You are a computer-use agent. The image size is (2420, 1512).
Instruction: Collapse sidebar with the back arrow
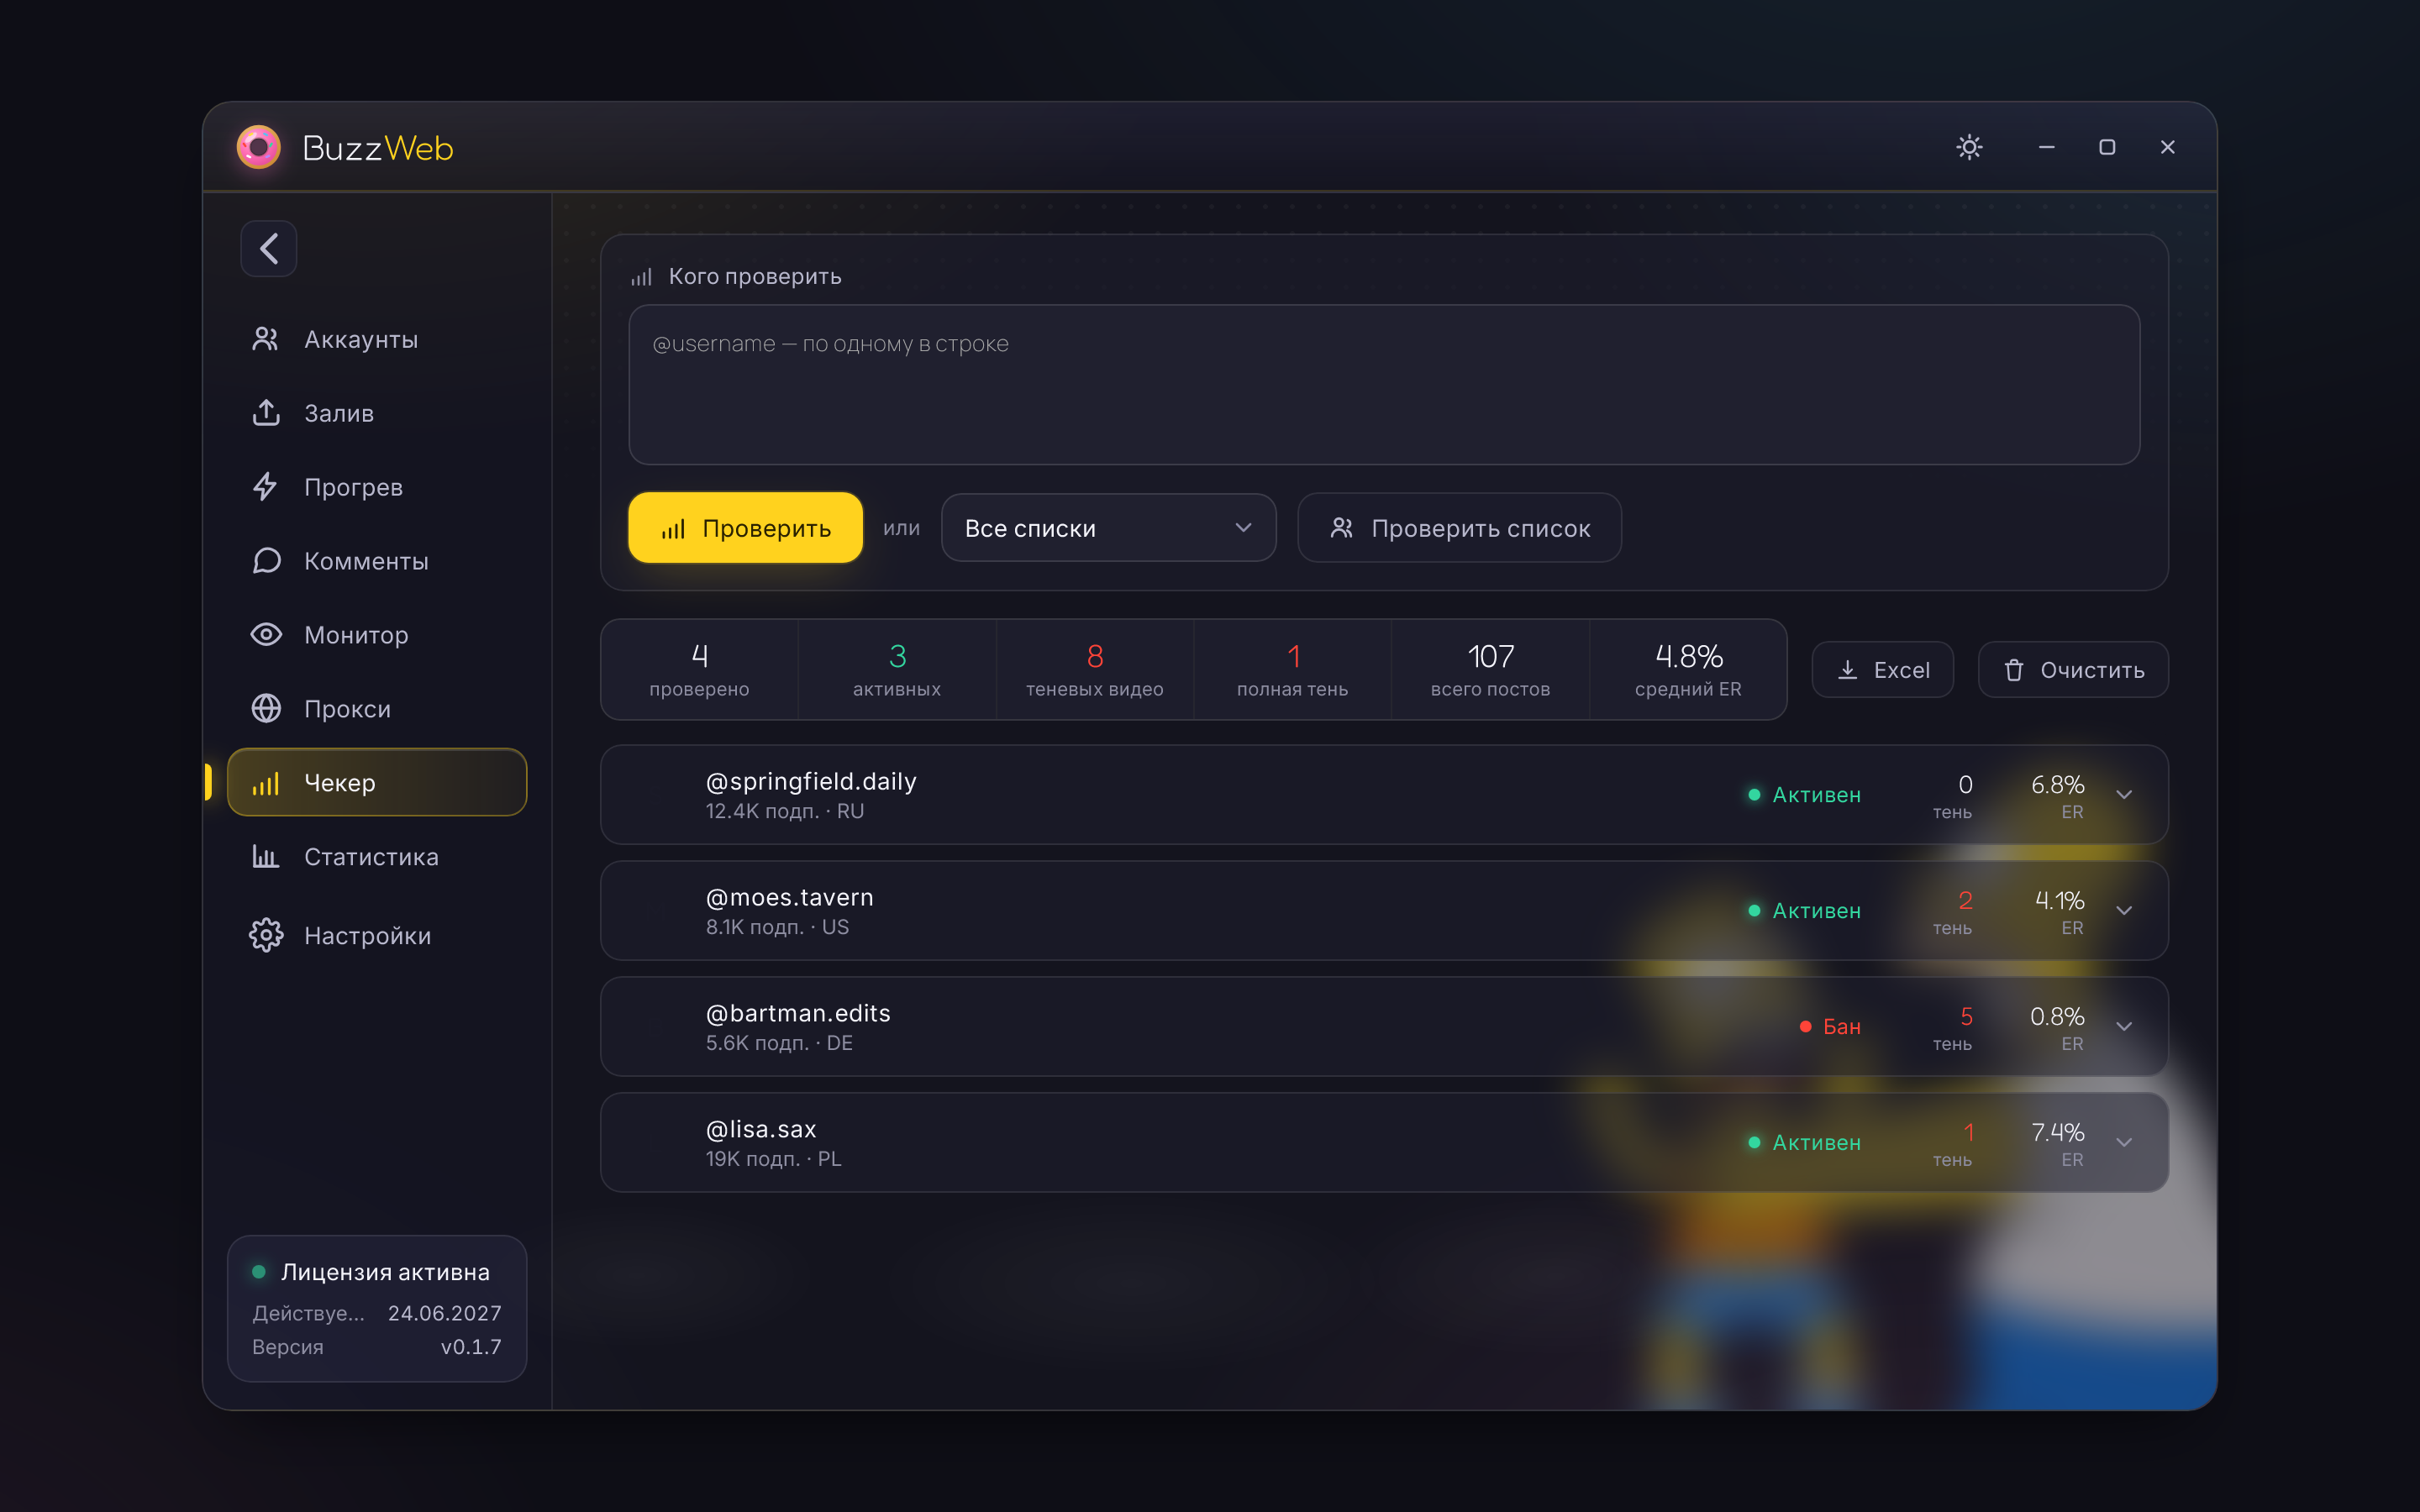[x=268, y=248]
